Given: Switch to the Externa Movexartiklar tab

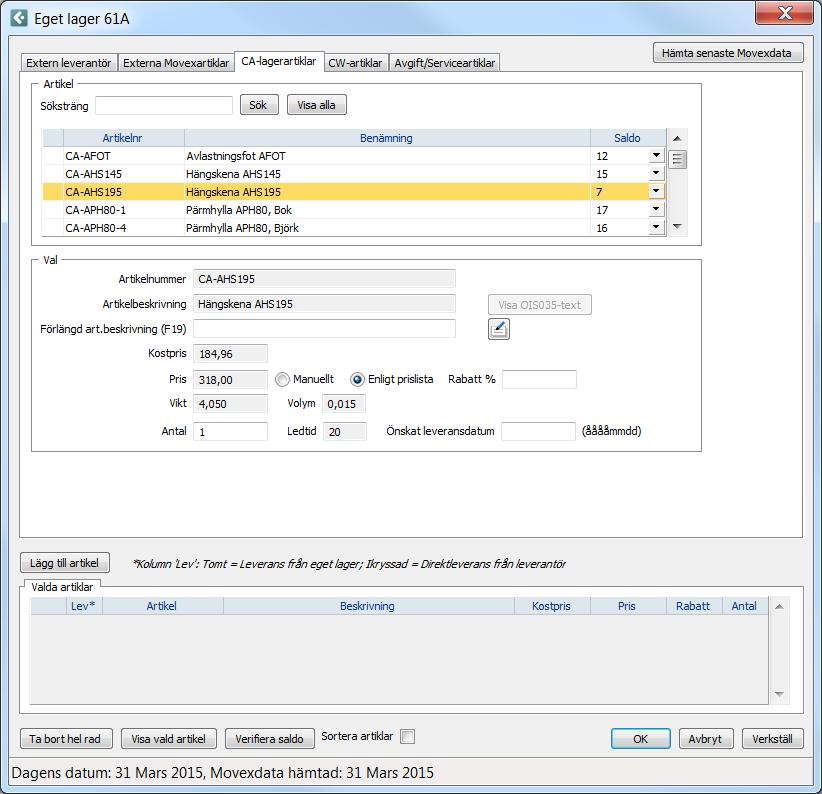Looking at the screenshot, I should pyautogui.click(x=176, y=63).
